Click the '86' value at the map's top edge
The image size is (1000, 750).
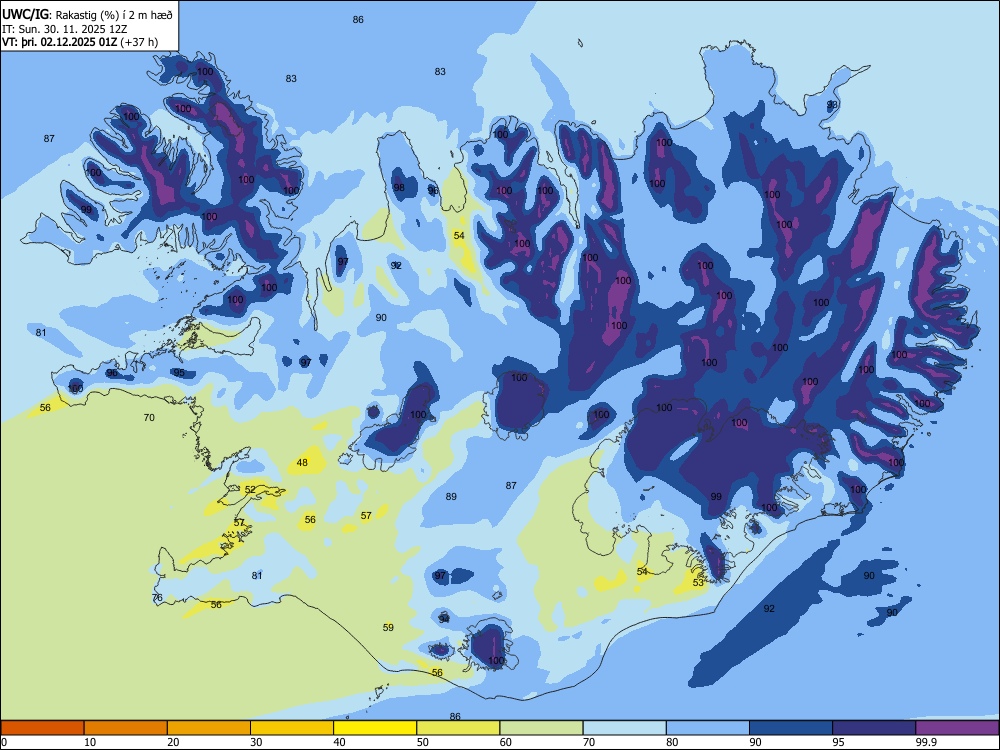pyautogui.click(x=358, y=19)
